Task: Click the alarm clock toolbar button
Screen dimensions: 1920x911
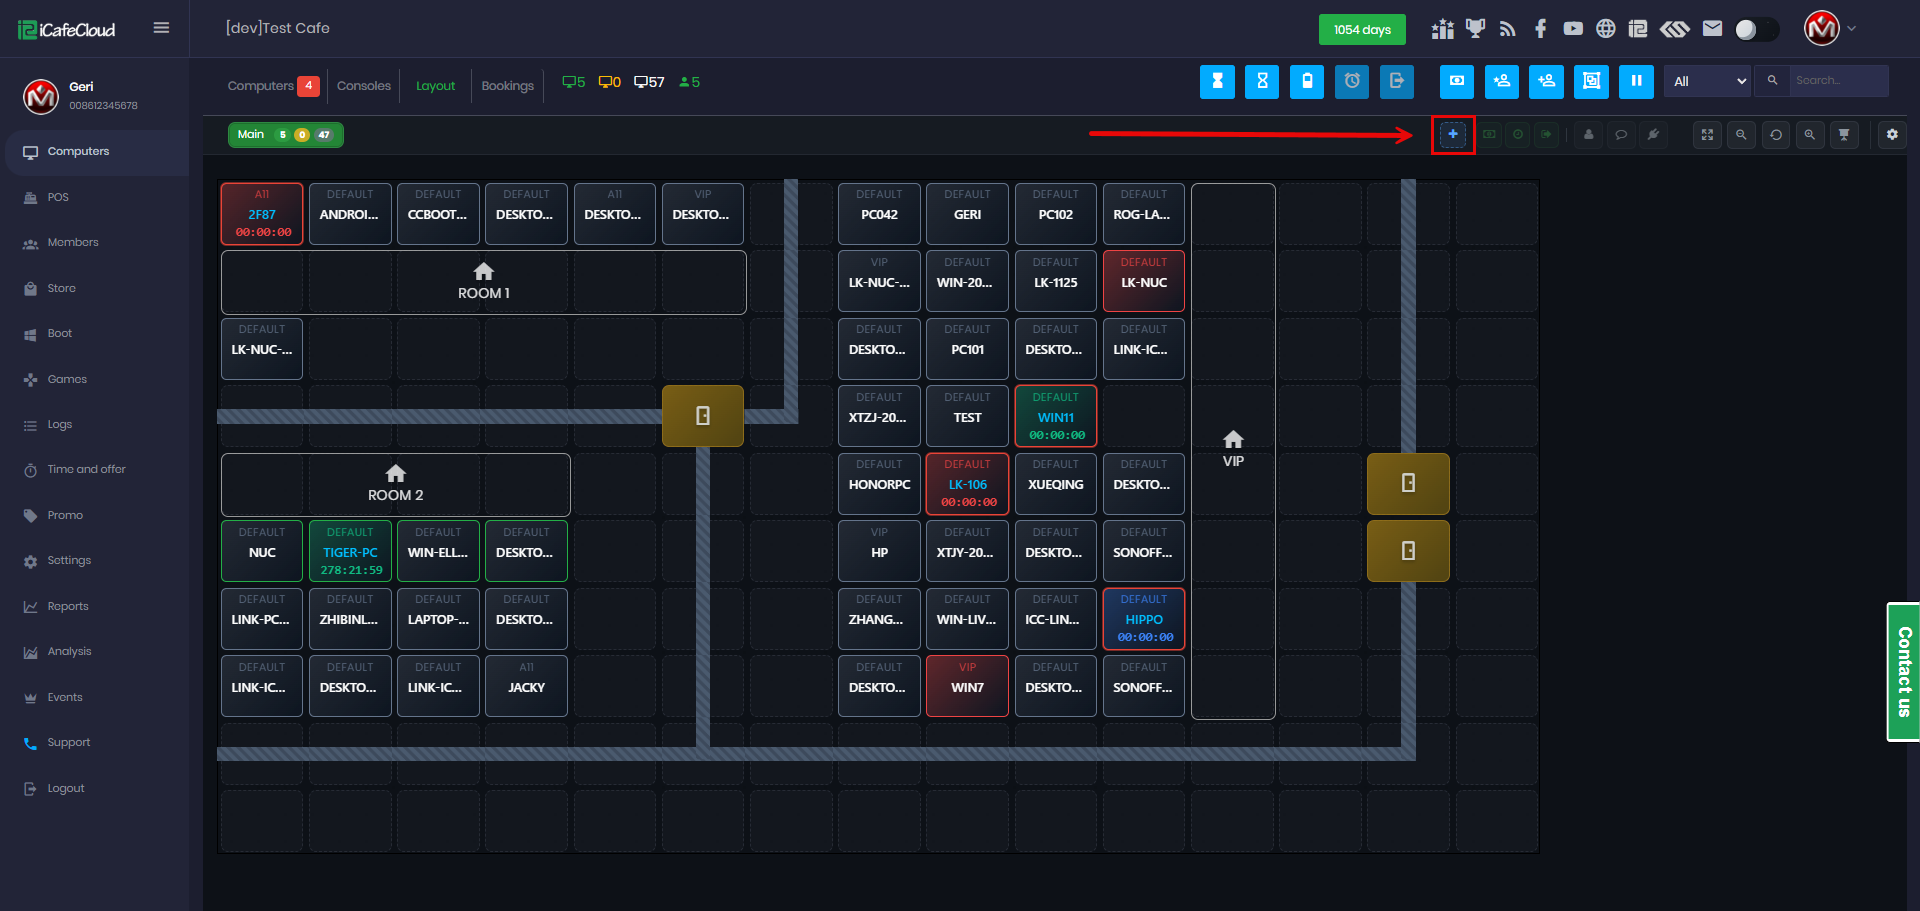Action: [1352, 82]
